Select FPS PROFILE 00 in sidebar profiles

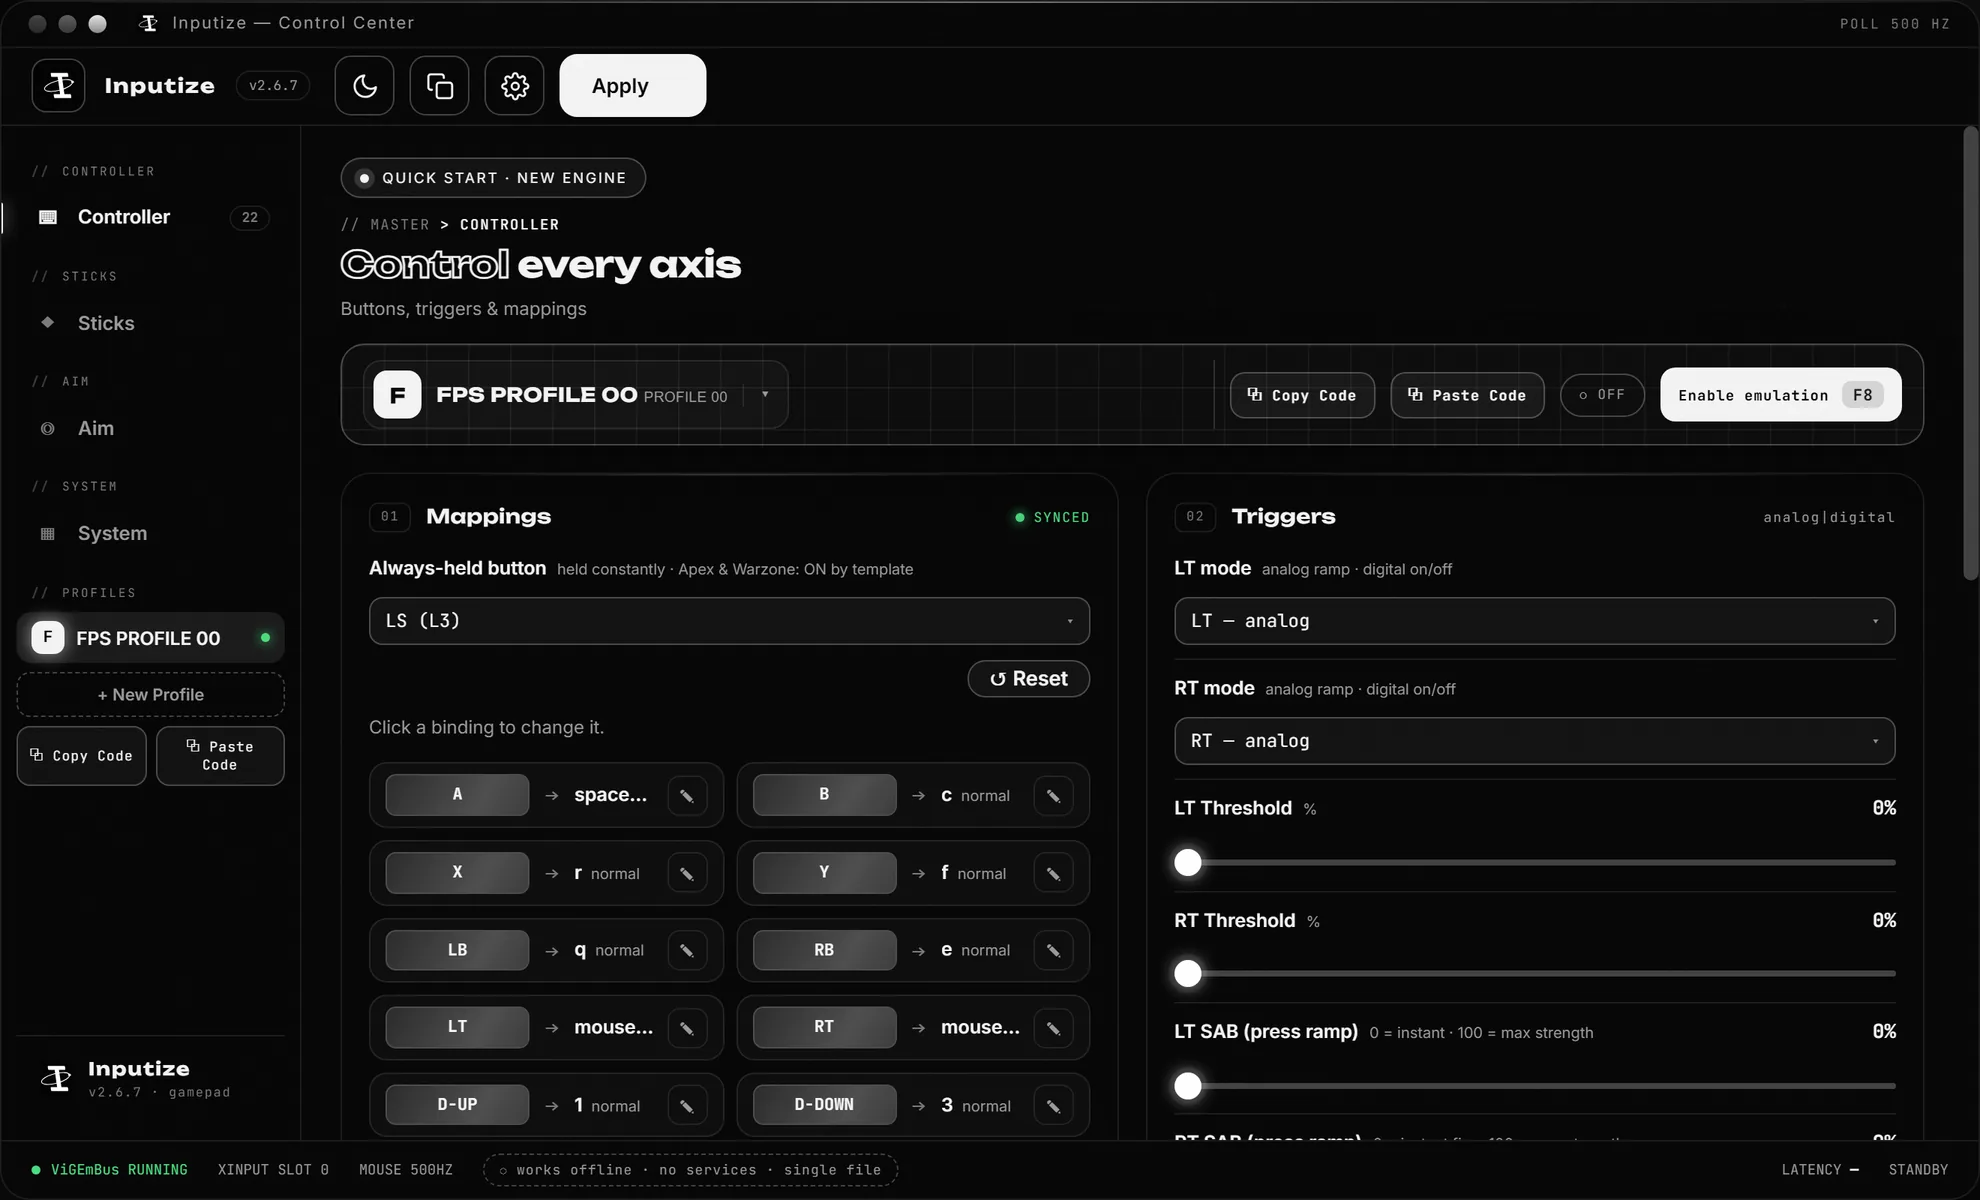click(x=150, y=638)
